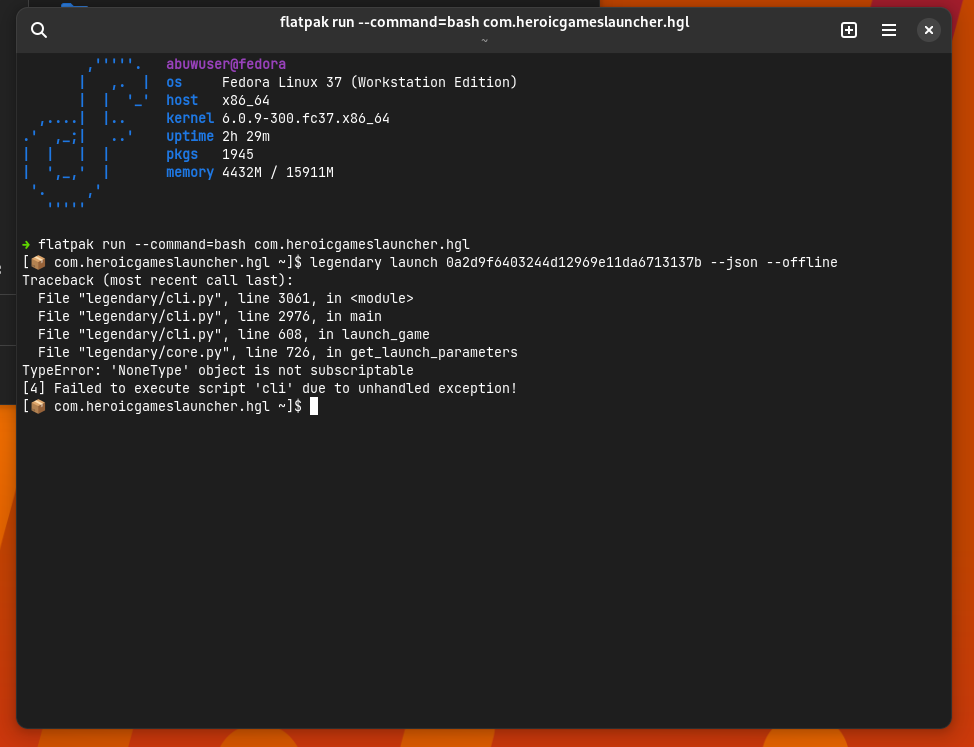Click the '--json' flag in the command
The height and width of the screenshot is (747, 974).
point(734,263)
